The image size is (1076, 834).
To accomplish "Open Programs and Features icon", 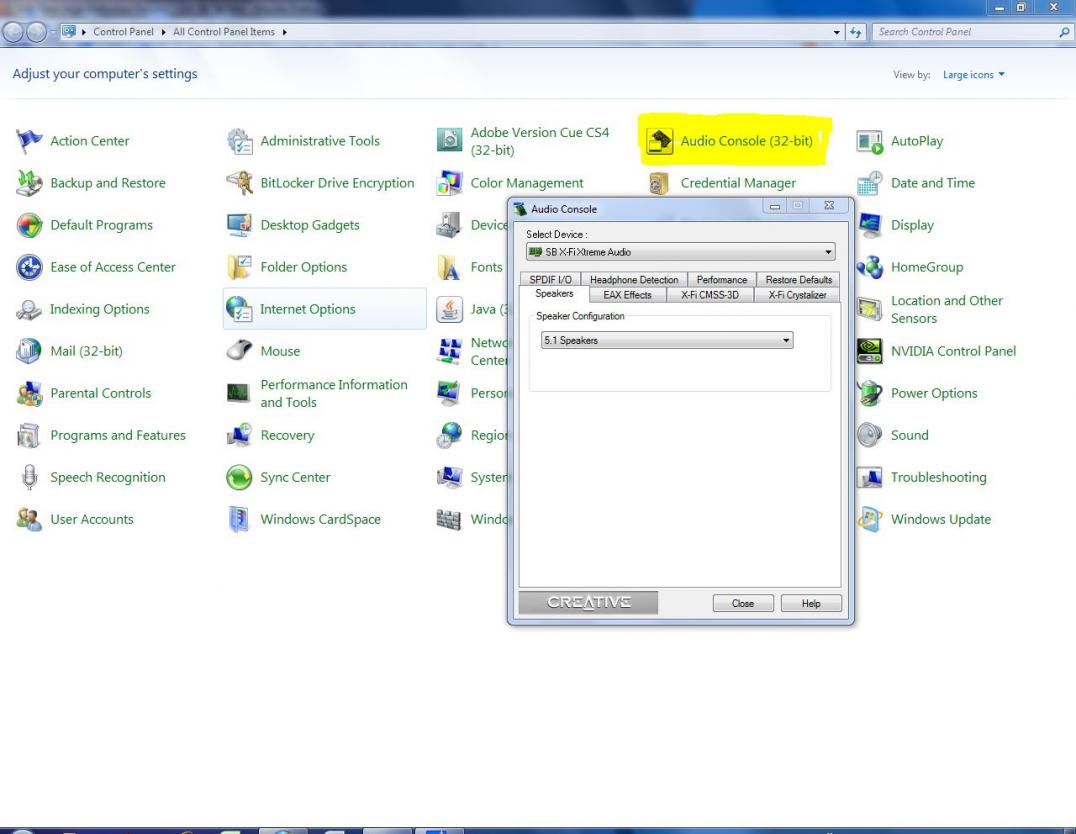I will click(x=29, y=435).
